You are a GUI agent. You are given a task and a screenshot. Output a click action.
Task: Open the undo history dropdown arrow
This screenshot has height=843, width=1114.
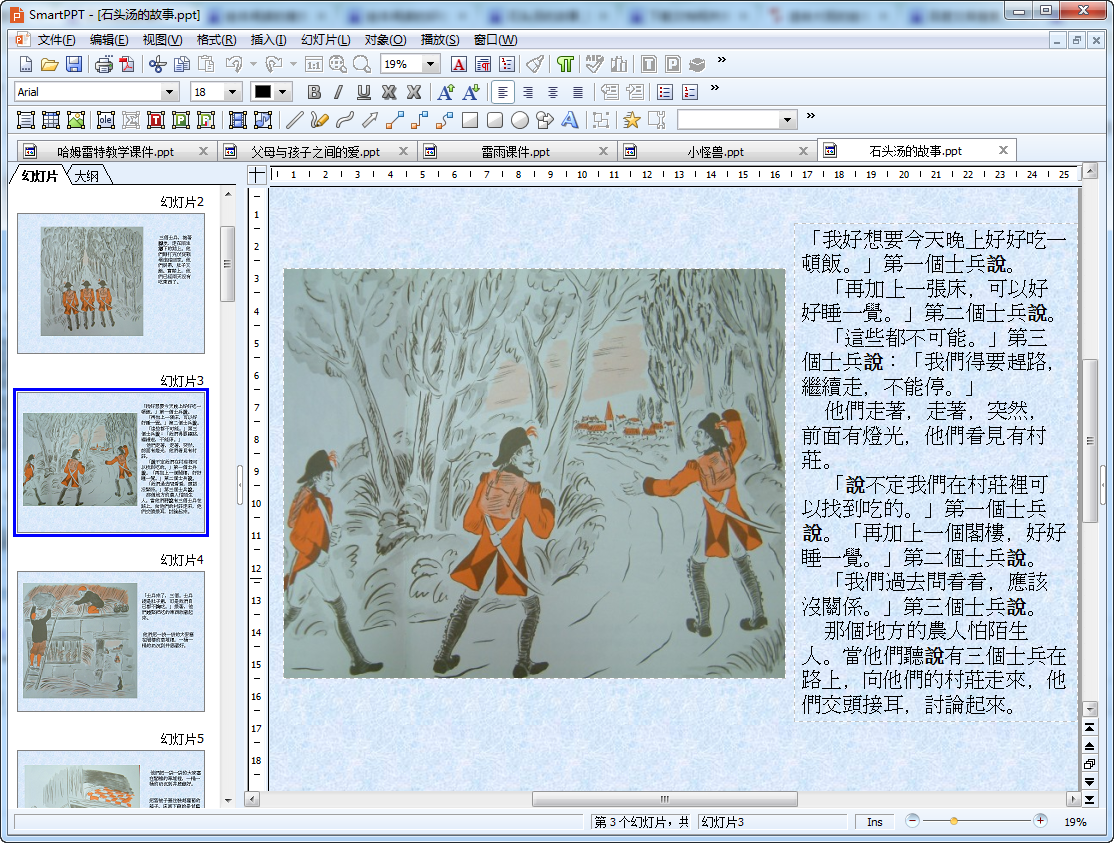(253, 65)
